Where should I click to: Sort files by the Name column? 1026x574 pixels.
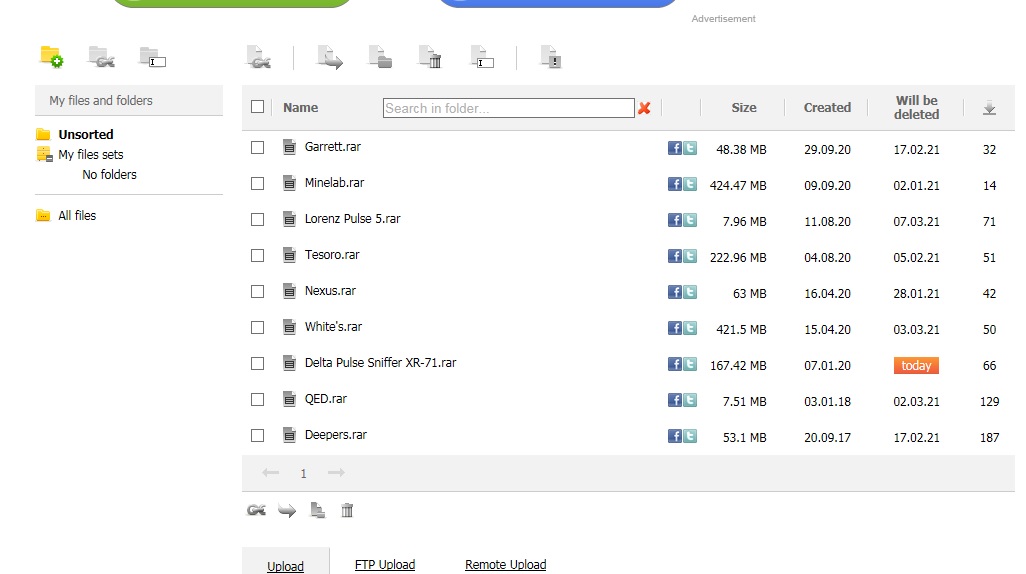point(300,107)
